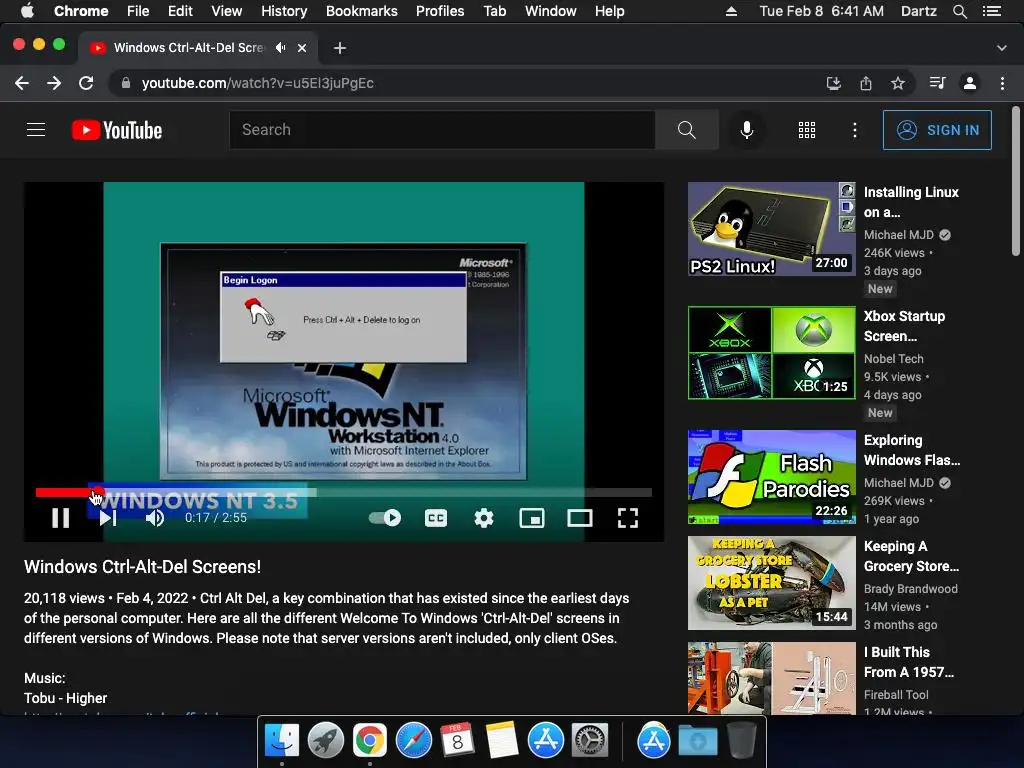Open Keeping A Grocery Store Lobster title
The width and height of the screenshot is (1024, 768).
pyautogui.click(x=912, y=556)
